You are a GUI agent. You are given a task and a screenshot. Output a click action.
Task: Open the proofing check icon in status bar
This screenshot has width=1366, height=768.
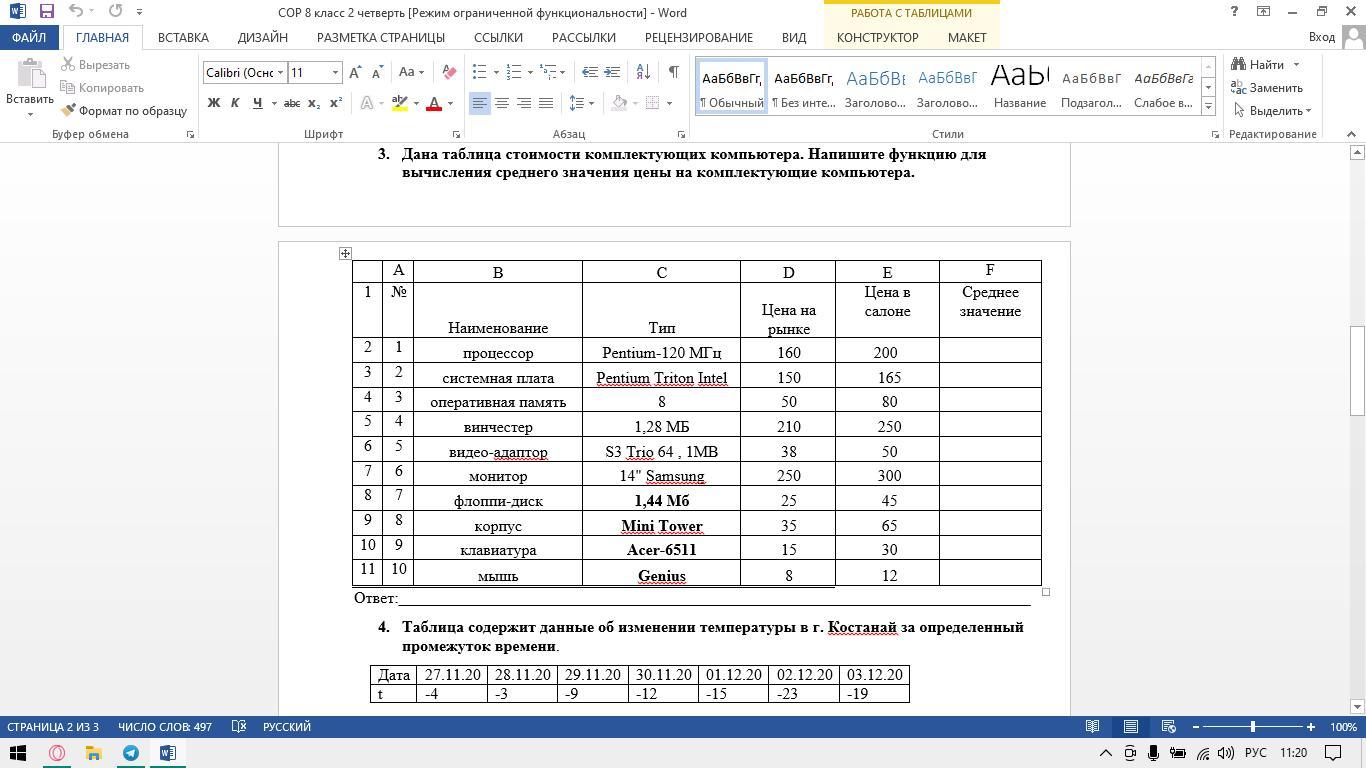239,727
